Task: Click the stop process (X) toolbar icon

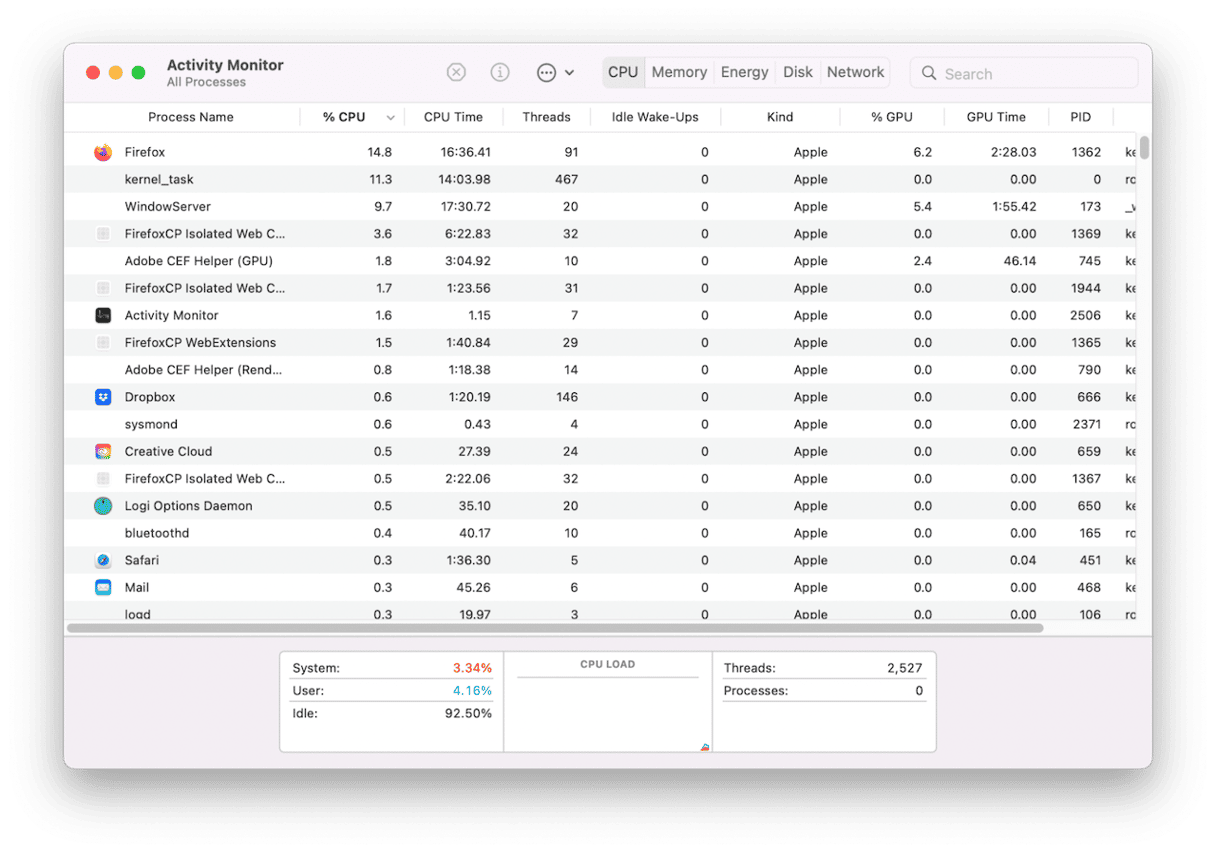Action: (456, 72)
